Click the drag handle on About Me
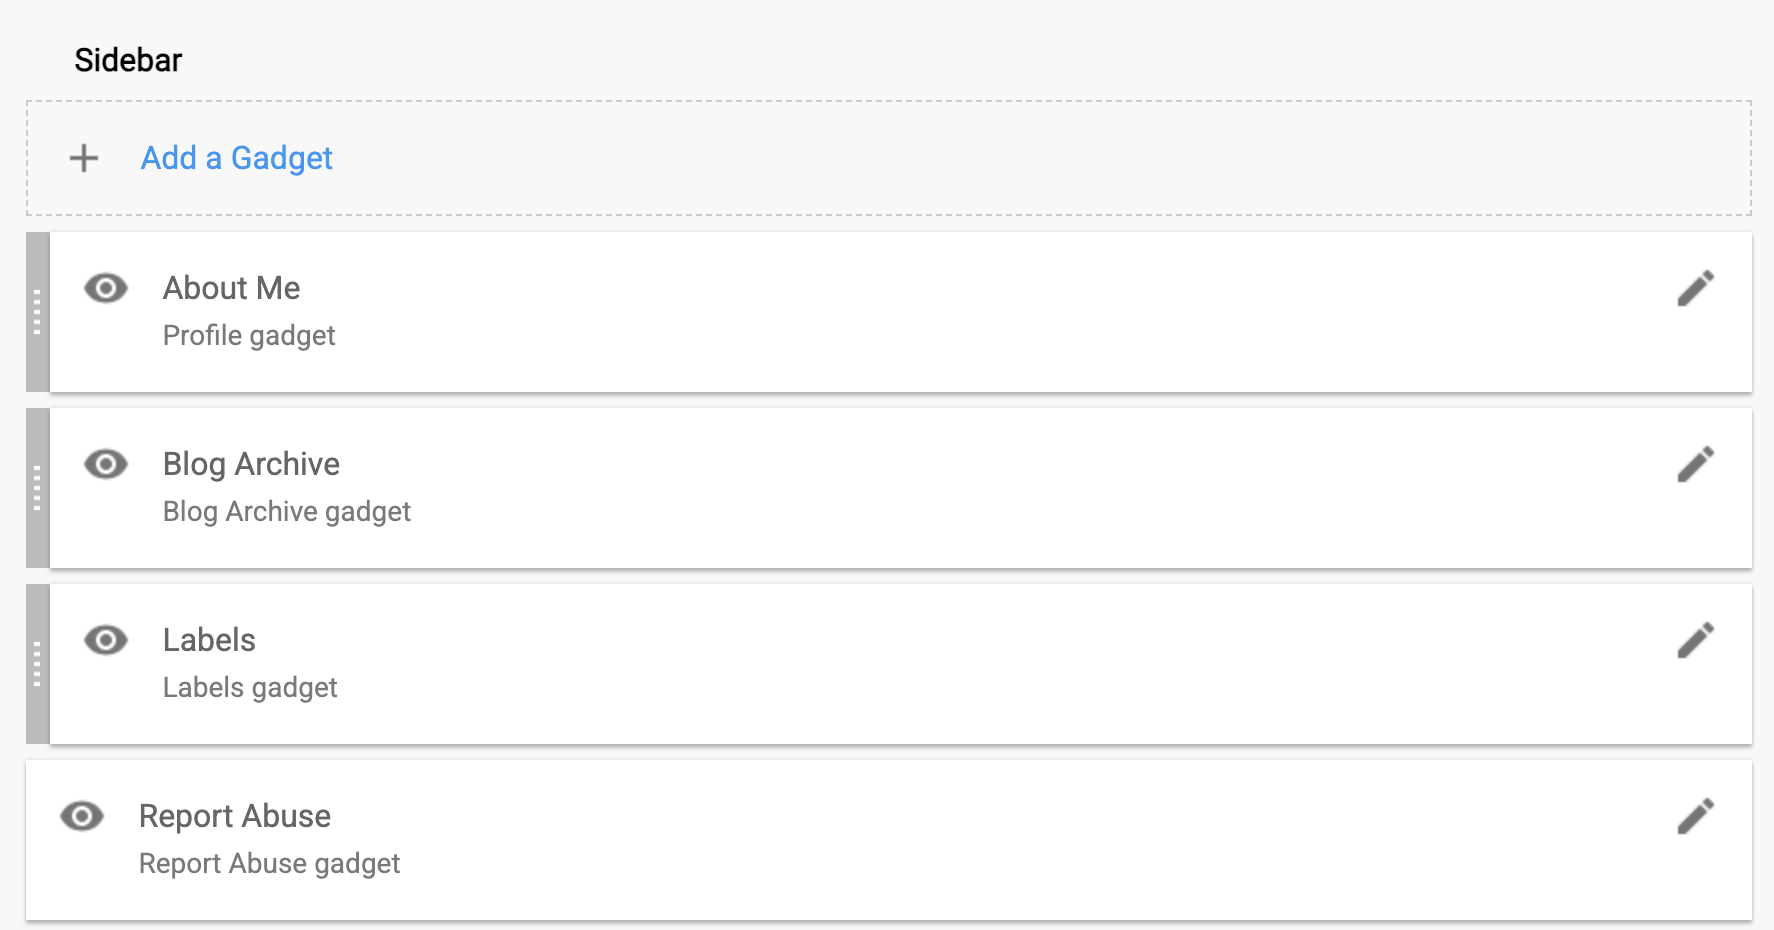1774x930 pixels. [36, 312]
